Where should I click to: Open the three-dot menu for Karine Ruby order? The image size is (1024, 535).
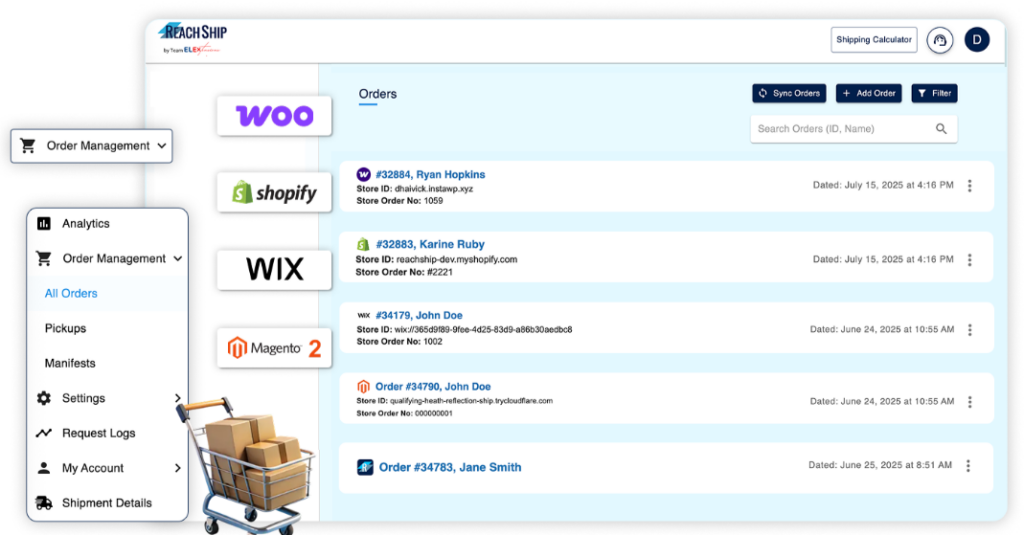970,259
